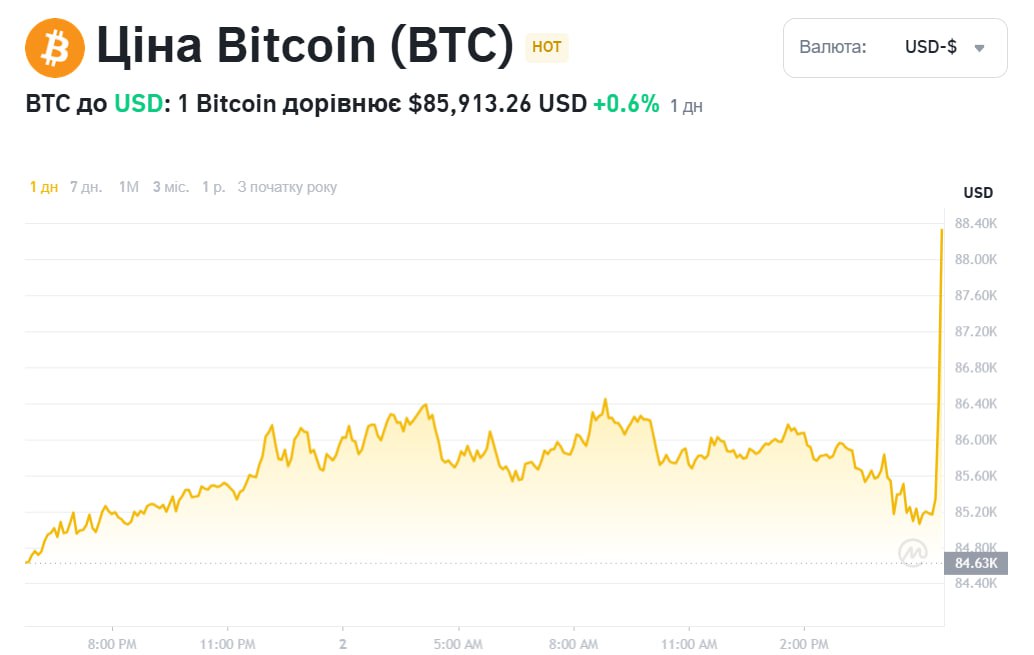The image size is (1034, 655).
Task: Select the З початку року range
Action: click(288, 187)
